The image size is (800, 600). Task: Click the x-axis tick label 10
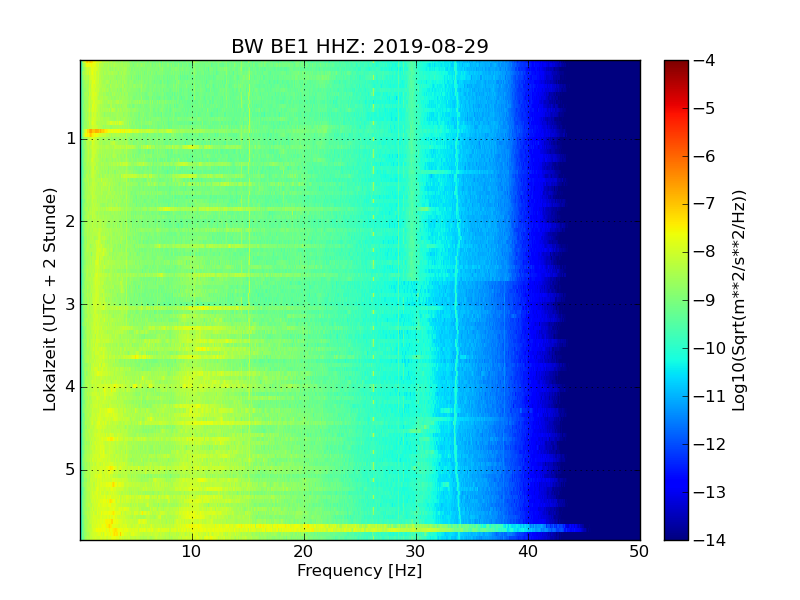click(192, 552)
